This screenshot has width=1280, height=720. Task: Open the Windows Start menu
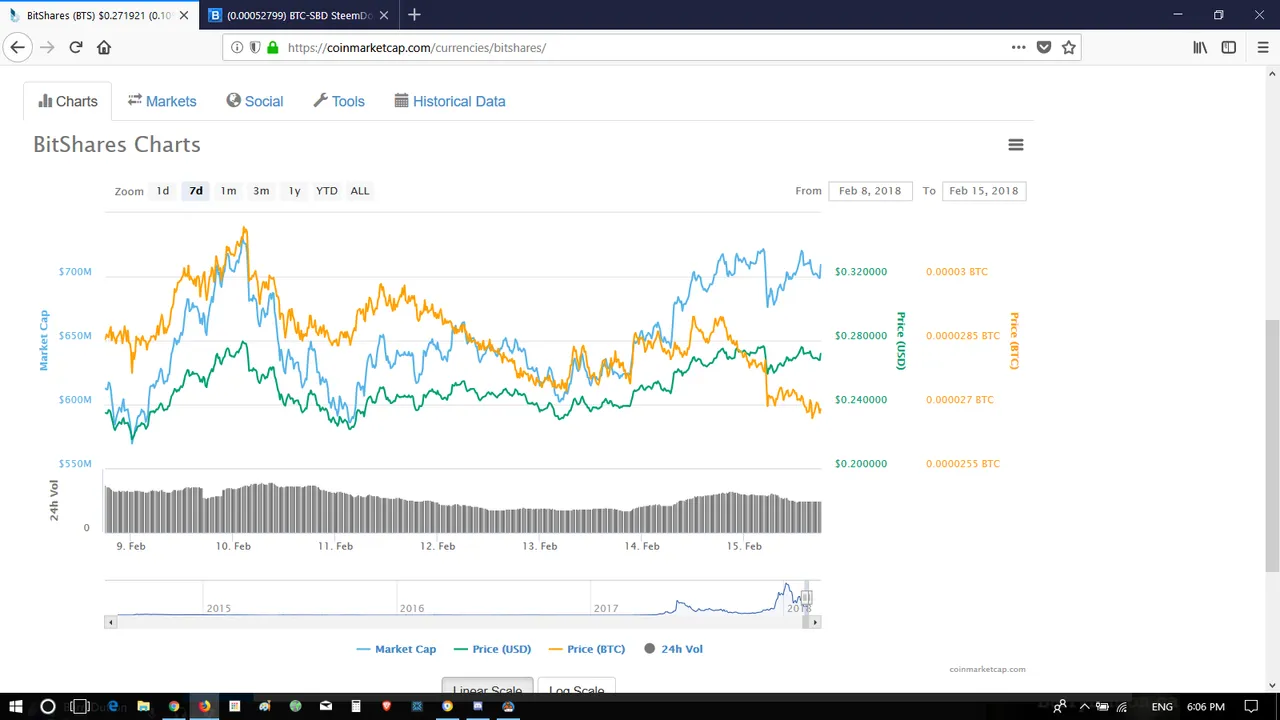(x=16, y=706)
